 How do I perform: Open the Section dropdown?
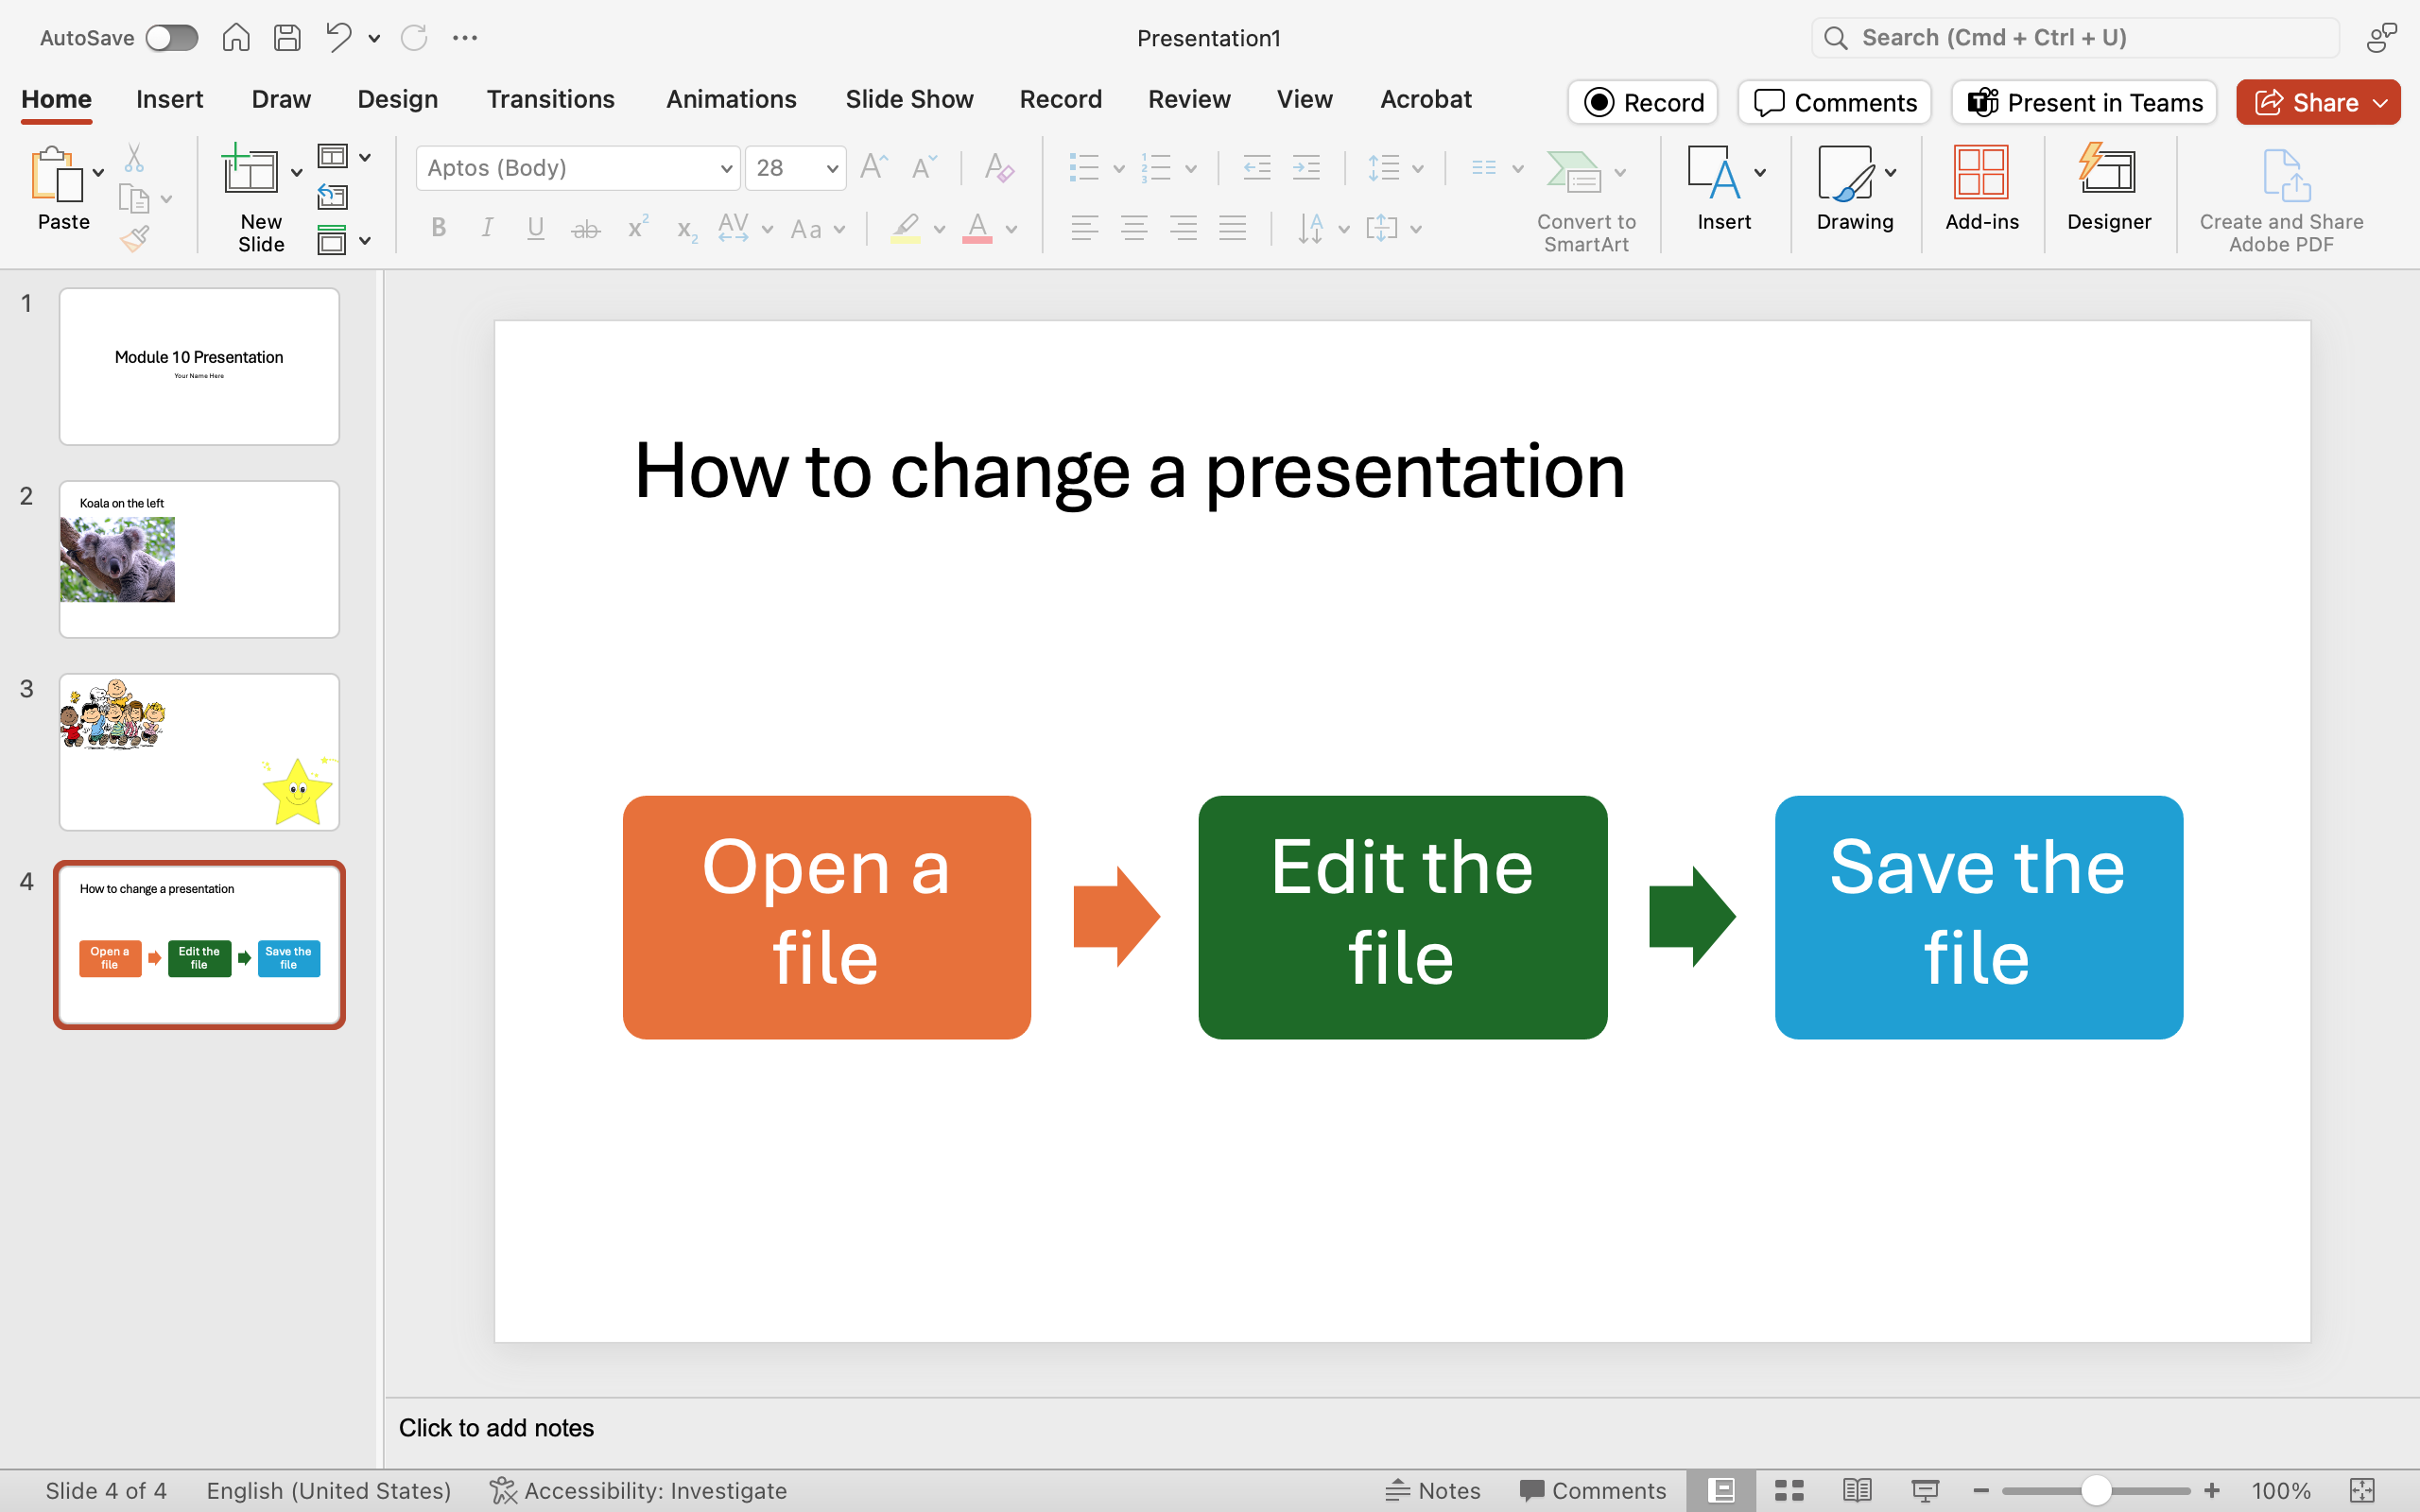[344, 240]
